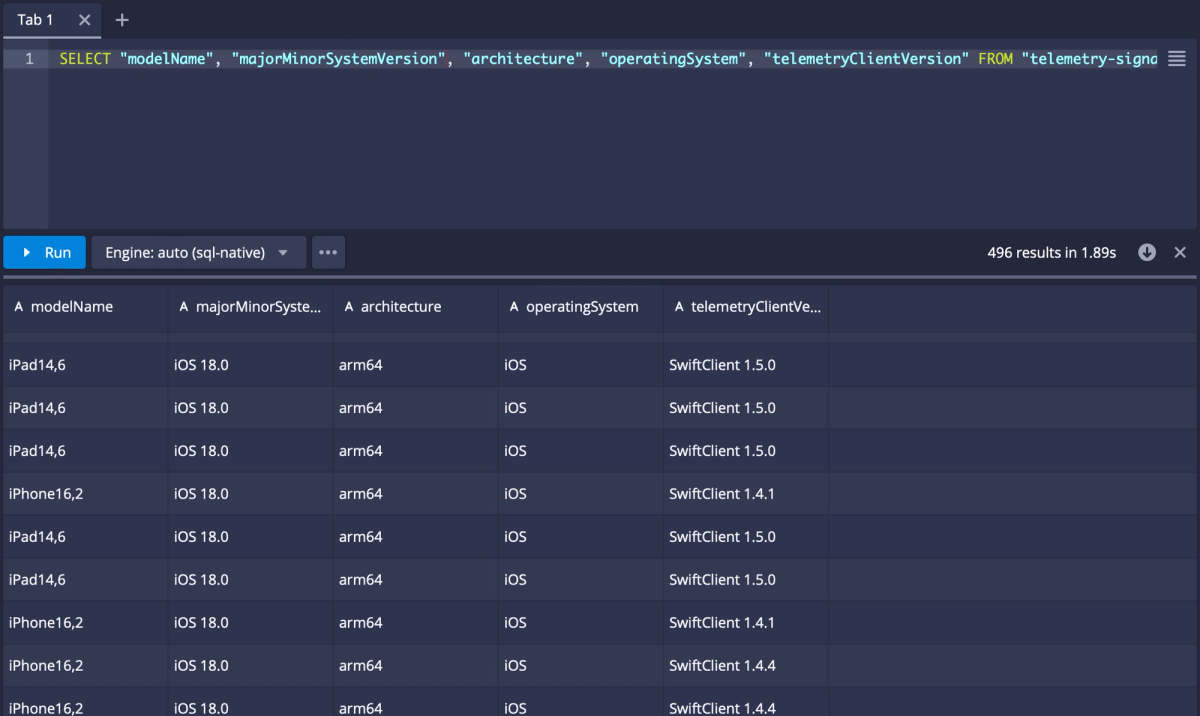
Task: Select the first SwiftClient 1.4.1 cell
Action: click(722, 494)
